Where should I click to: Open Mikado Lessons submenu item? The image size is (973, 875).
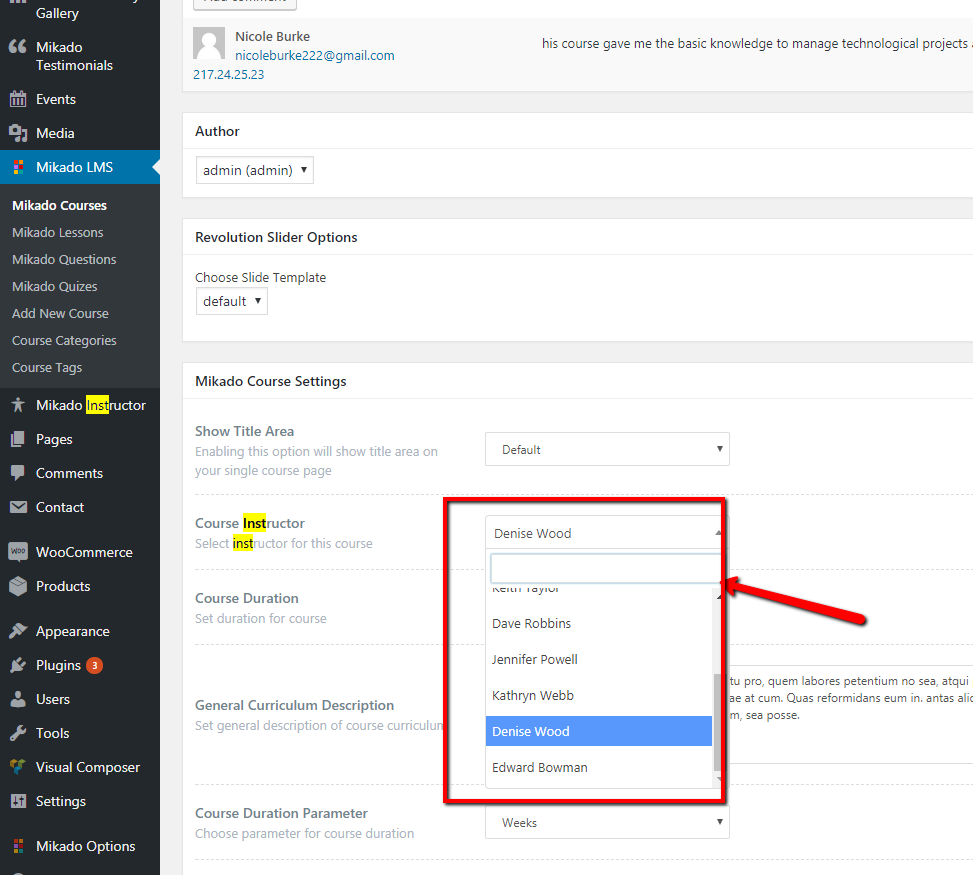(x=58, y=233)
